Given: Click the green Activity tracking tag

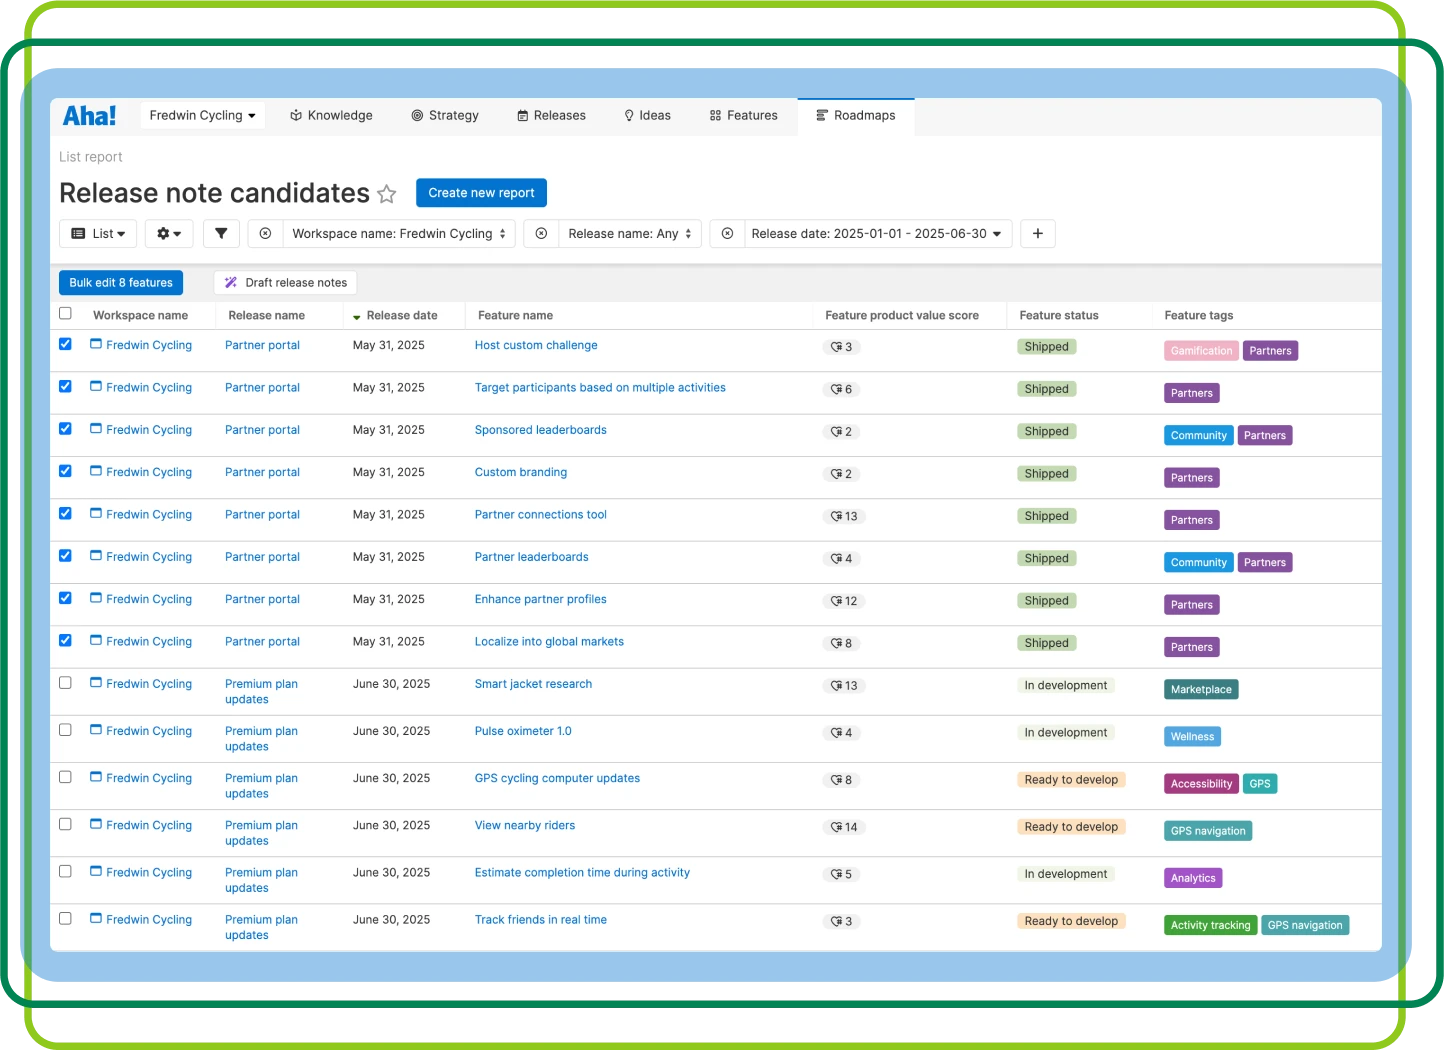Looking at the screenshot, I should (1210, 926).
